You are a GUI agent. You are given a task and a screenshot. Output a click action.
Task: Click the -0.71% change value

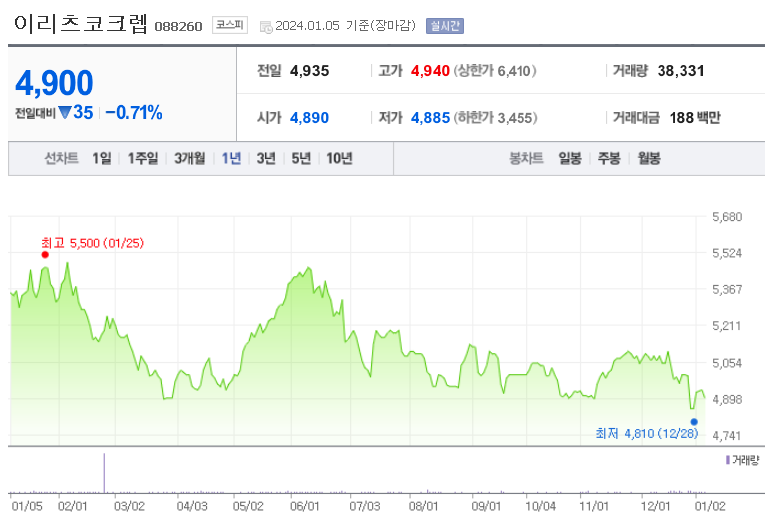[x=134, y=113]
